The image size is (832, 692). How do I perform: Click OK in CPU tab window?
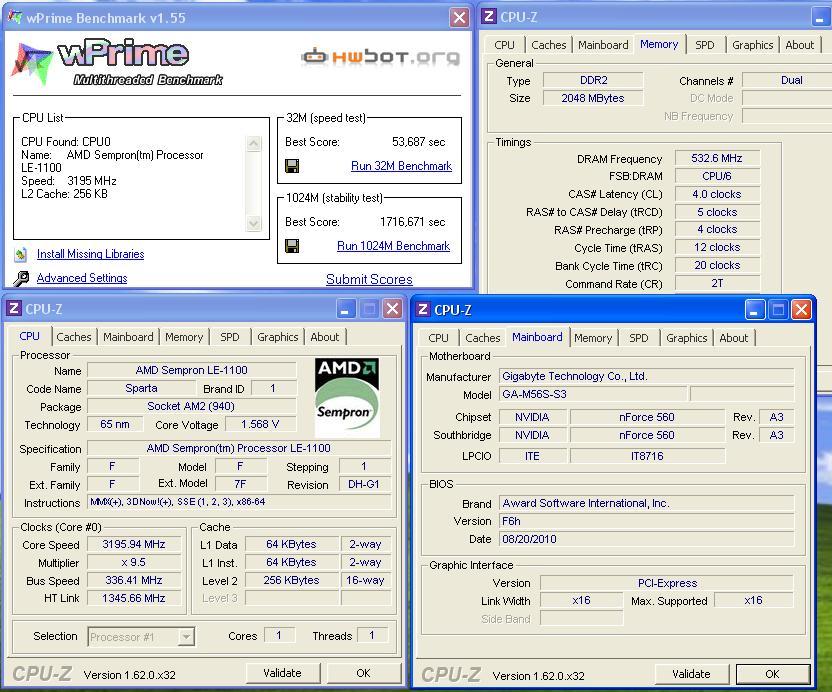click(363, 673)
